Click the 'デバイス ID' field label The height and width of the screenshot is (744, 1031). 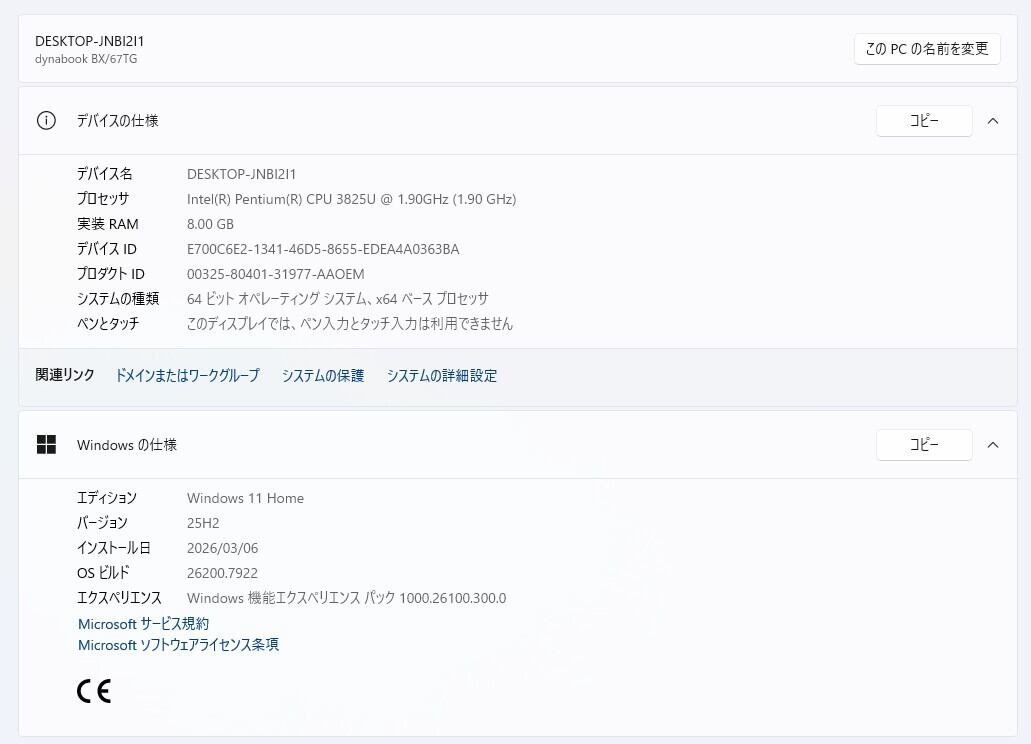(107, 249)
